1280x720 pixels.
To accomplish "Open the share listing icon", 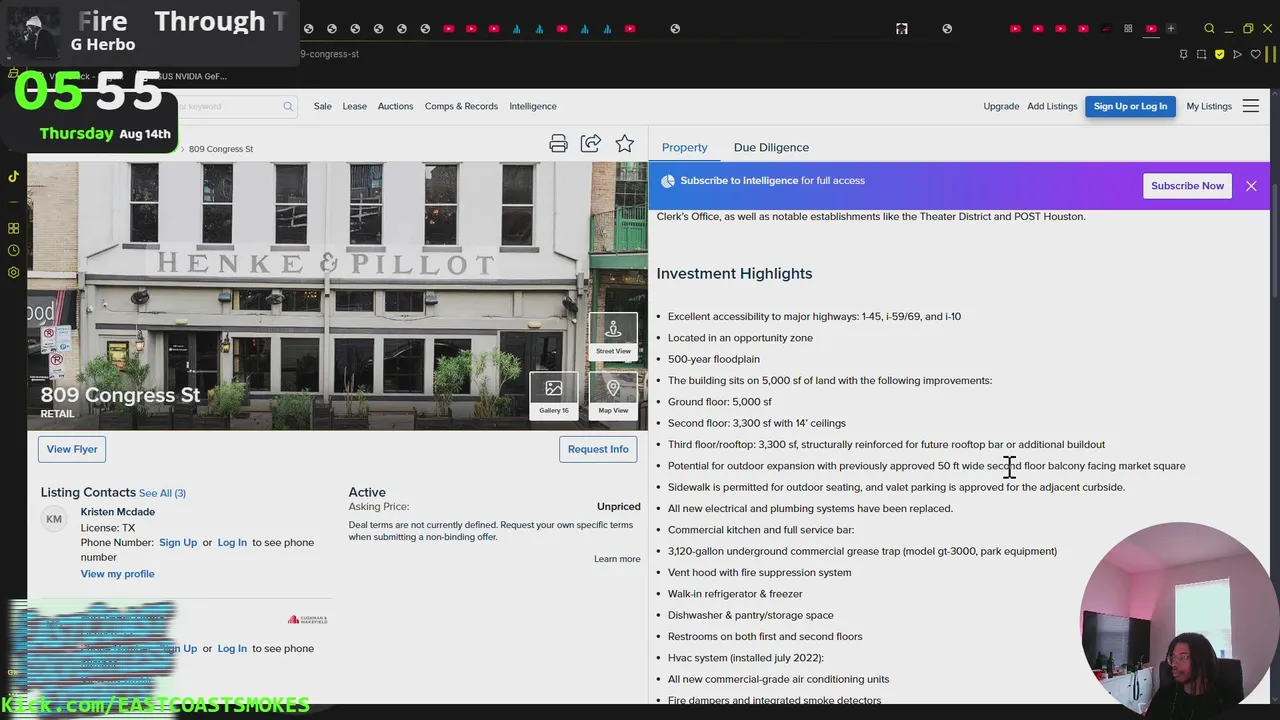I will click(591, 144).
